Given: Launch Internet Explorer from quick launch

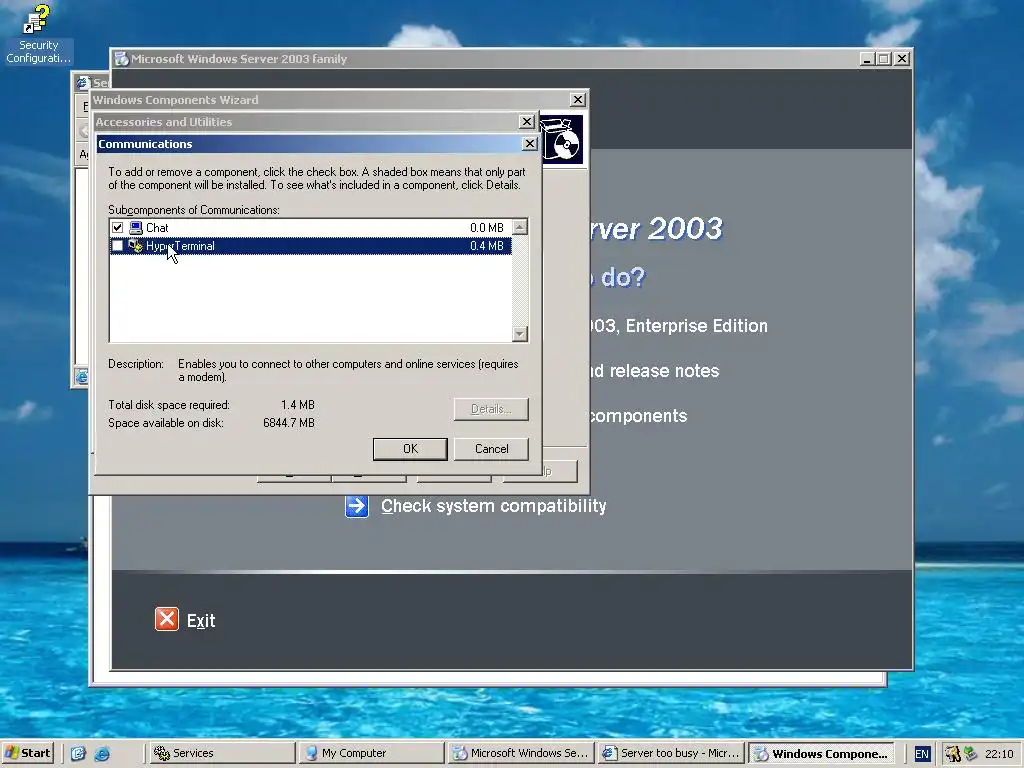Looking at the screenshot, I should (x=102, y=754).
